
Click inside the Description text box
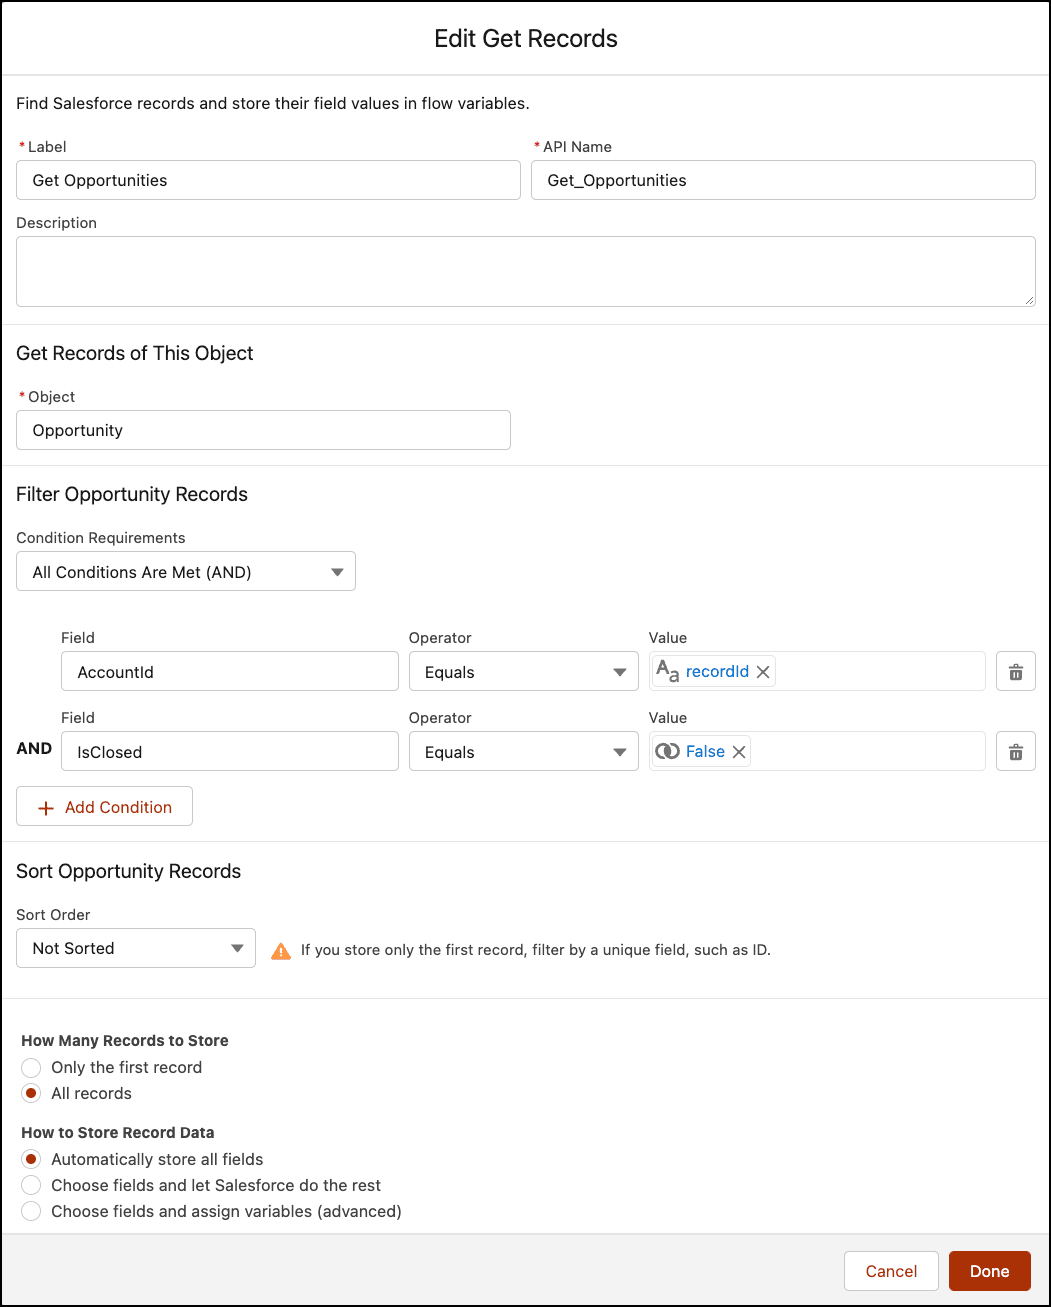[x=525, y=271]
